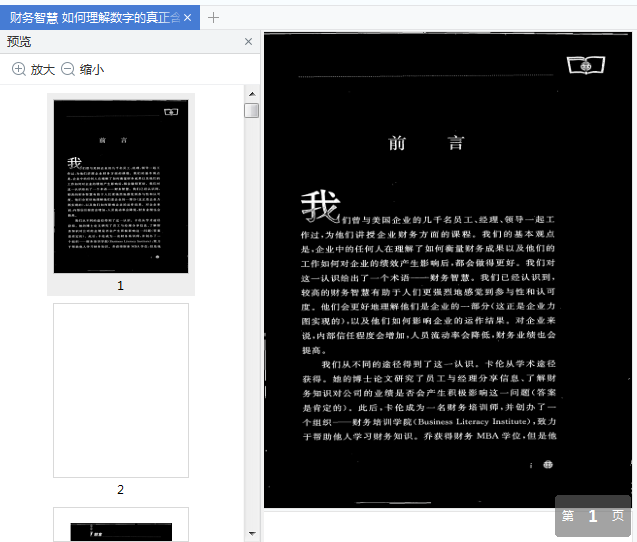The width and height of the screenshot is (637, 542).
Task: Click the thumbnail panel scrollbar handle
Action: click(x=252, y=111)
